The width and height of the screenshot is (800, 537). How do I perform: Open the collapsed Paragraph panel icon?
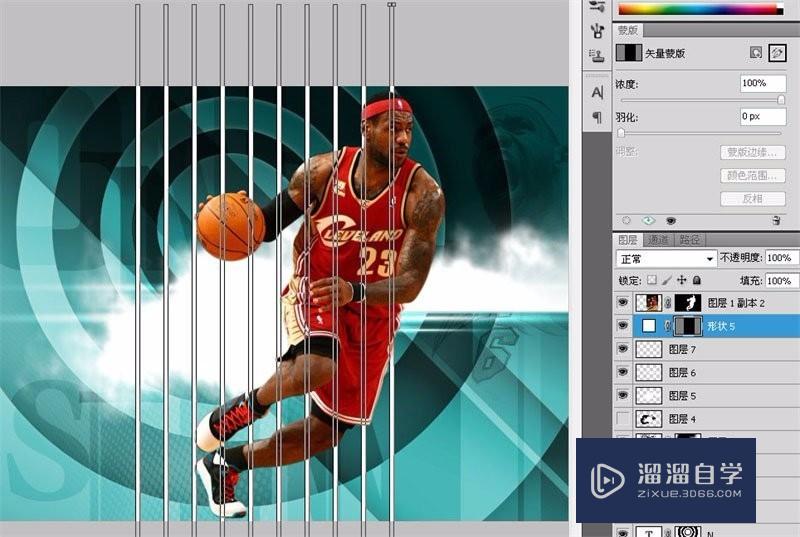pyautogui.click(x=597, y=117)
